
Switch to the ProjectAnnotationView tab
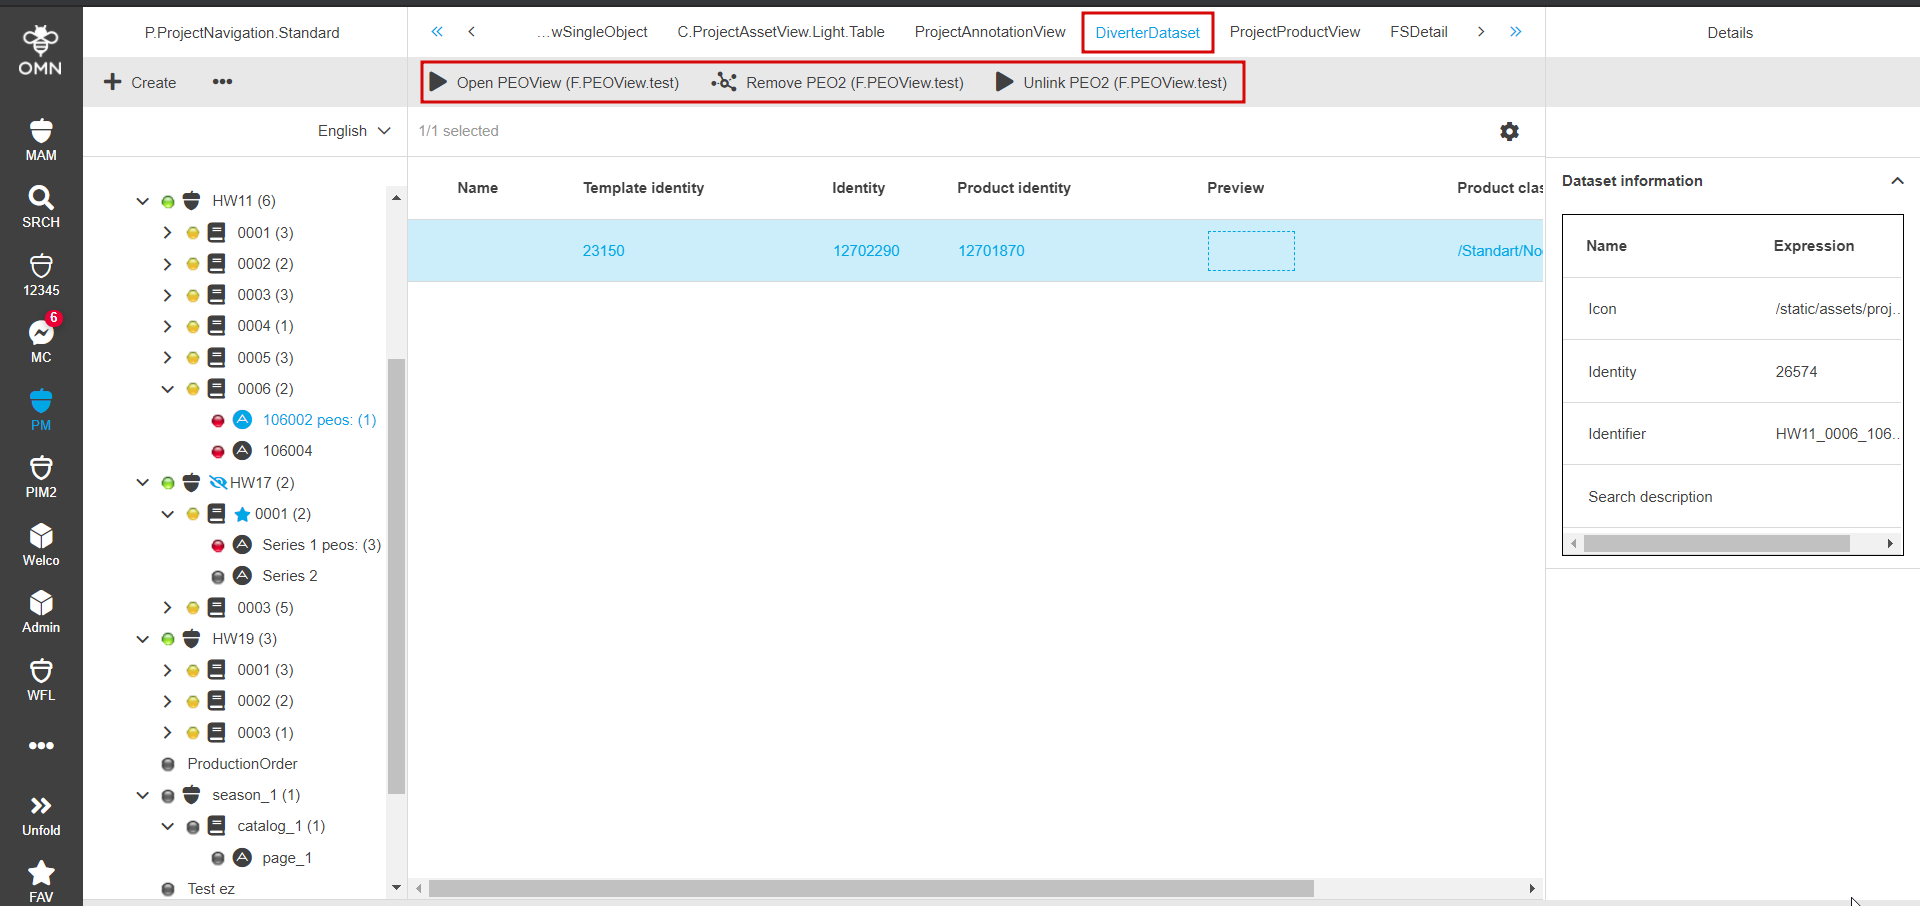[x=989, y=32]
